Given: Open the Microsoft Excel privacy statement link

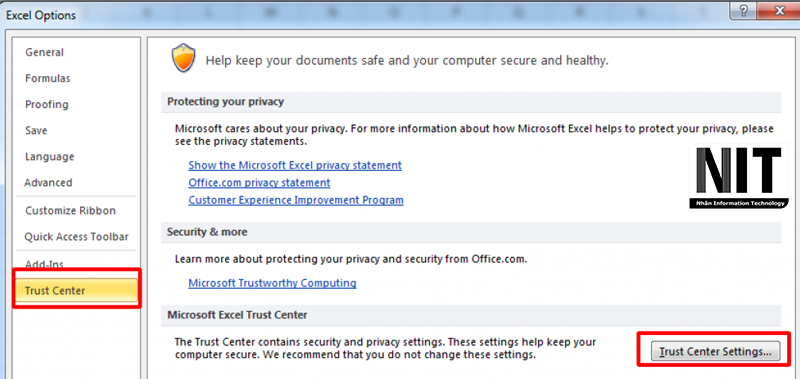Looking at the screenshot, I should pyautogui.click(x=295, y=165).
